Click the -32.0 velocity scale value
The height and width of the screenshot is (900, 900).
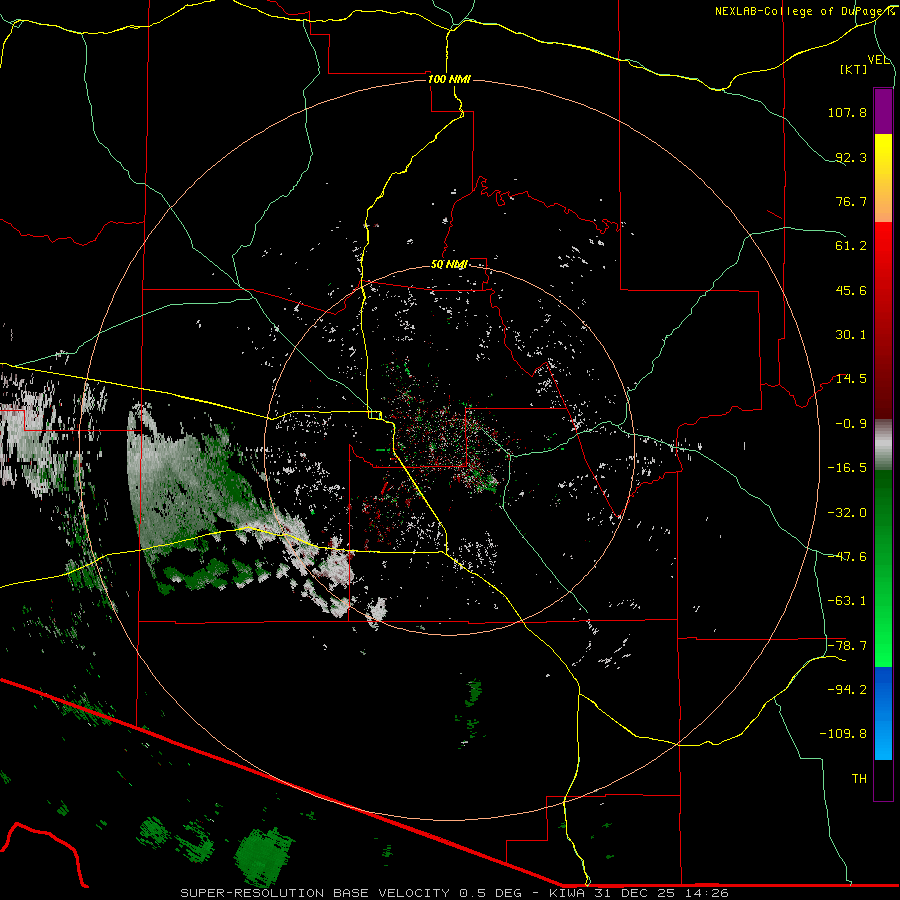847,513
